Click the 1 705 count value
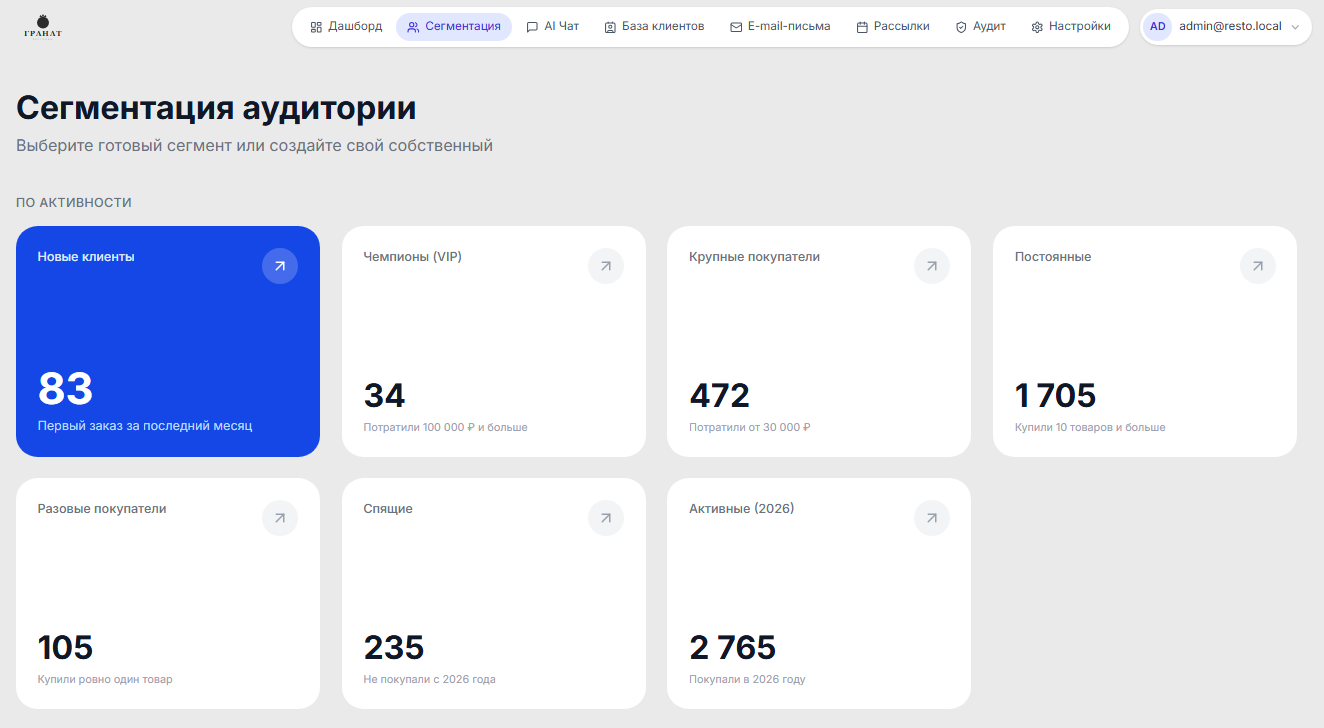Image resolution: width=1324 pixels, height=728 pixels. [x=1056, y=396]
